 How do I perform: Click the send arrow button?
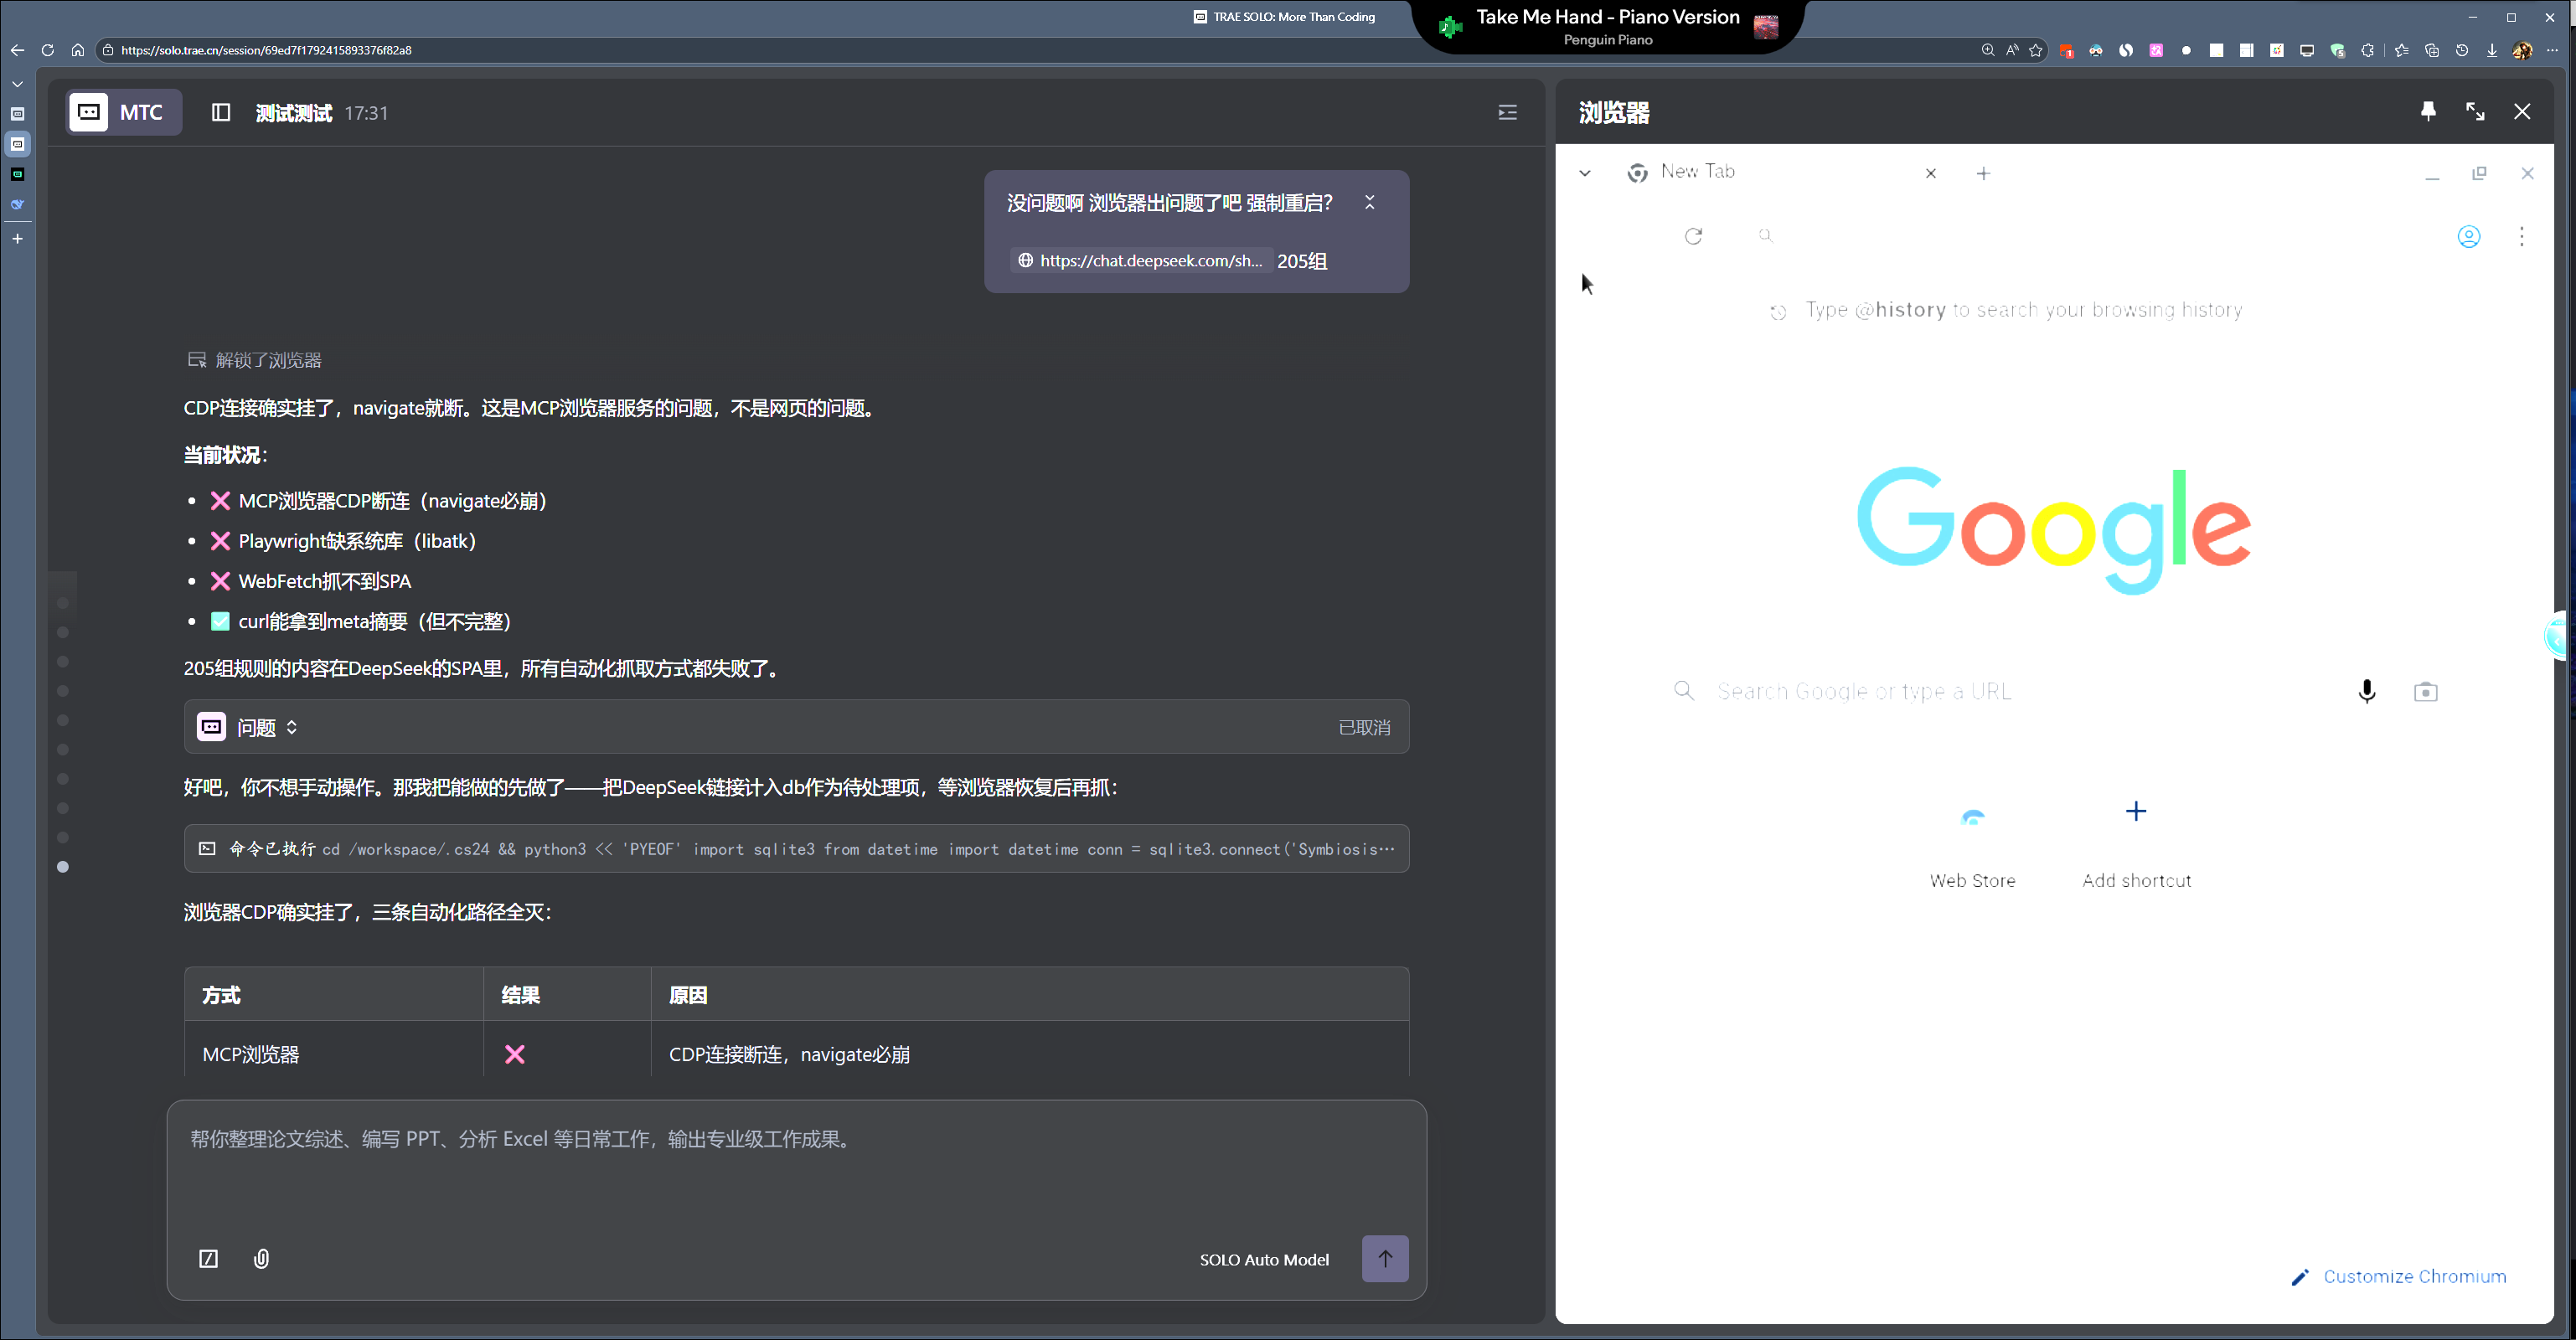click(x=1384, y=1258)
